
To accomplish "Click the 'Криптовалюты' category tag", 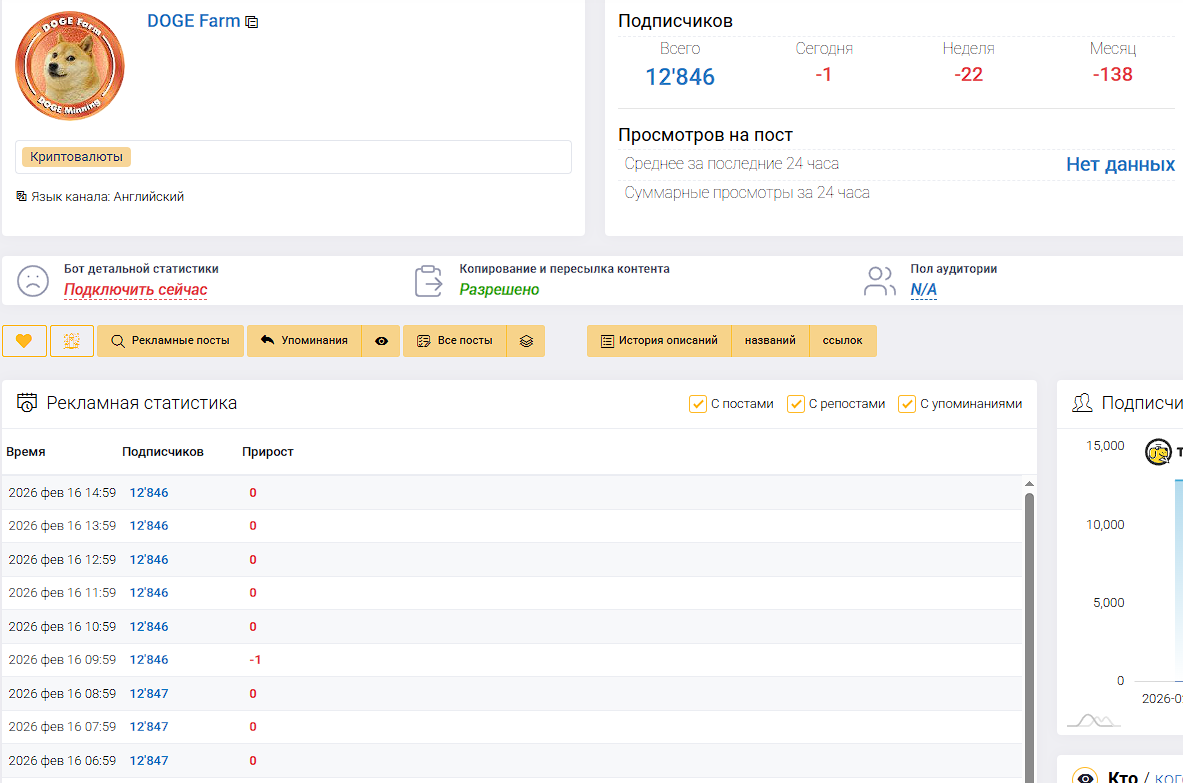I will pyautogui.click(x=77, y=157).
